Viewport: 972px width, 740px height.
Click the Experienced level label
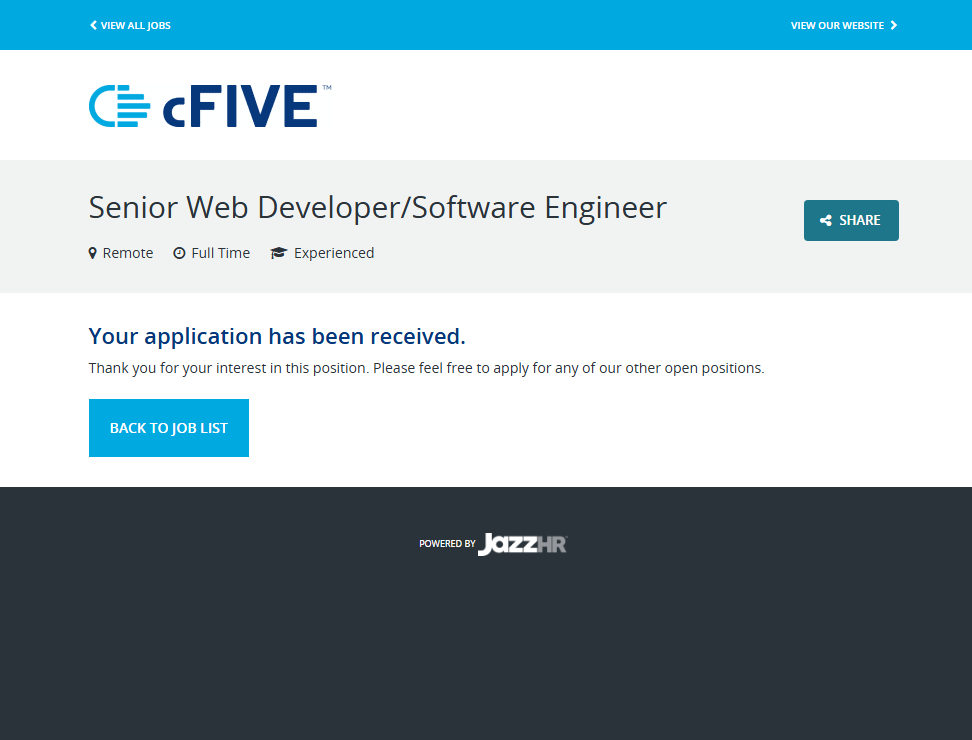[x=334, y=254]
